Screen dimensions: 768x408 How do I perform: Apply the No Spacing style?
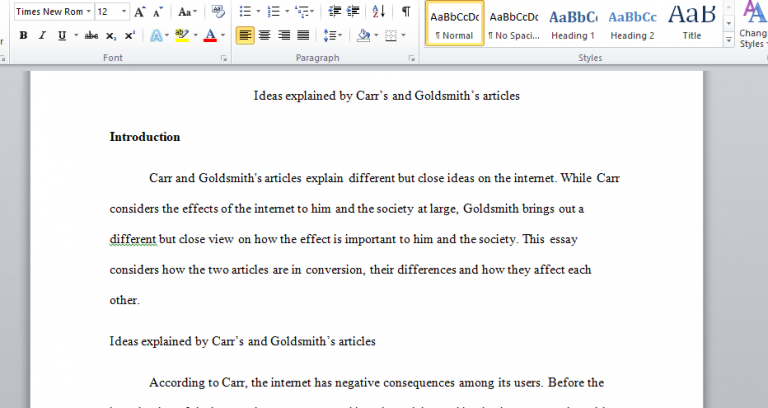[x=514, y=24]
